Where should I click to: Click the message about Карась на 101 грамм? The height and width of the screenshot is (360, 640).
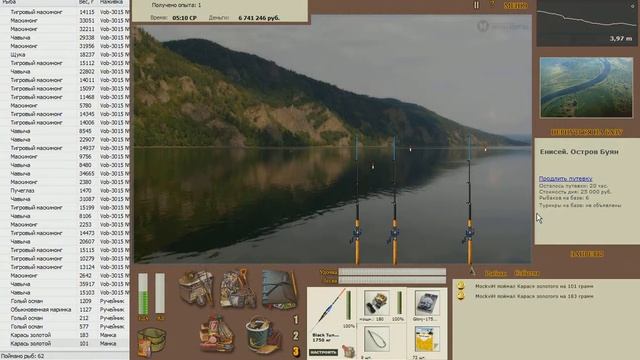tap(534, 287)
